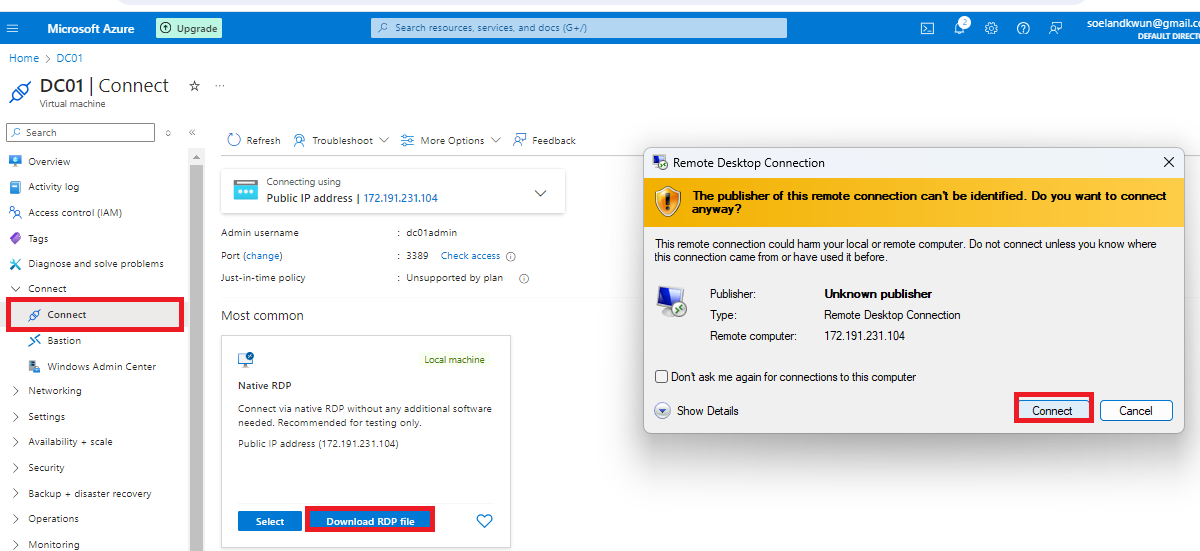Click the DC01 breadcrumb link
This screenshot has height=551, width=1200.
(x=70, y=59)
